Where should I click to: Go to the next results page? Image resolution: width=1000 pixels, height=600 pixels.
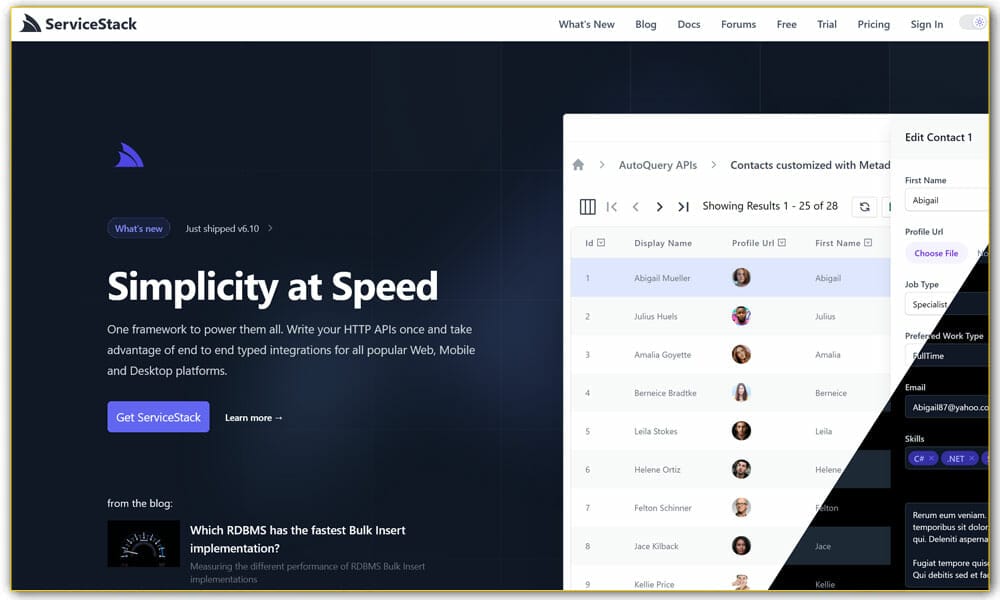pyautogui.click(x=659, y=207)
